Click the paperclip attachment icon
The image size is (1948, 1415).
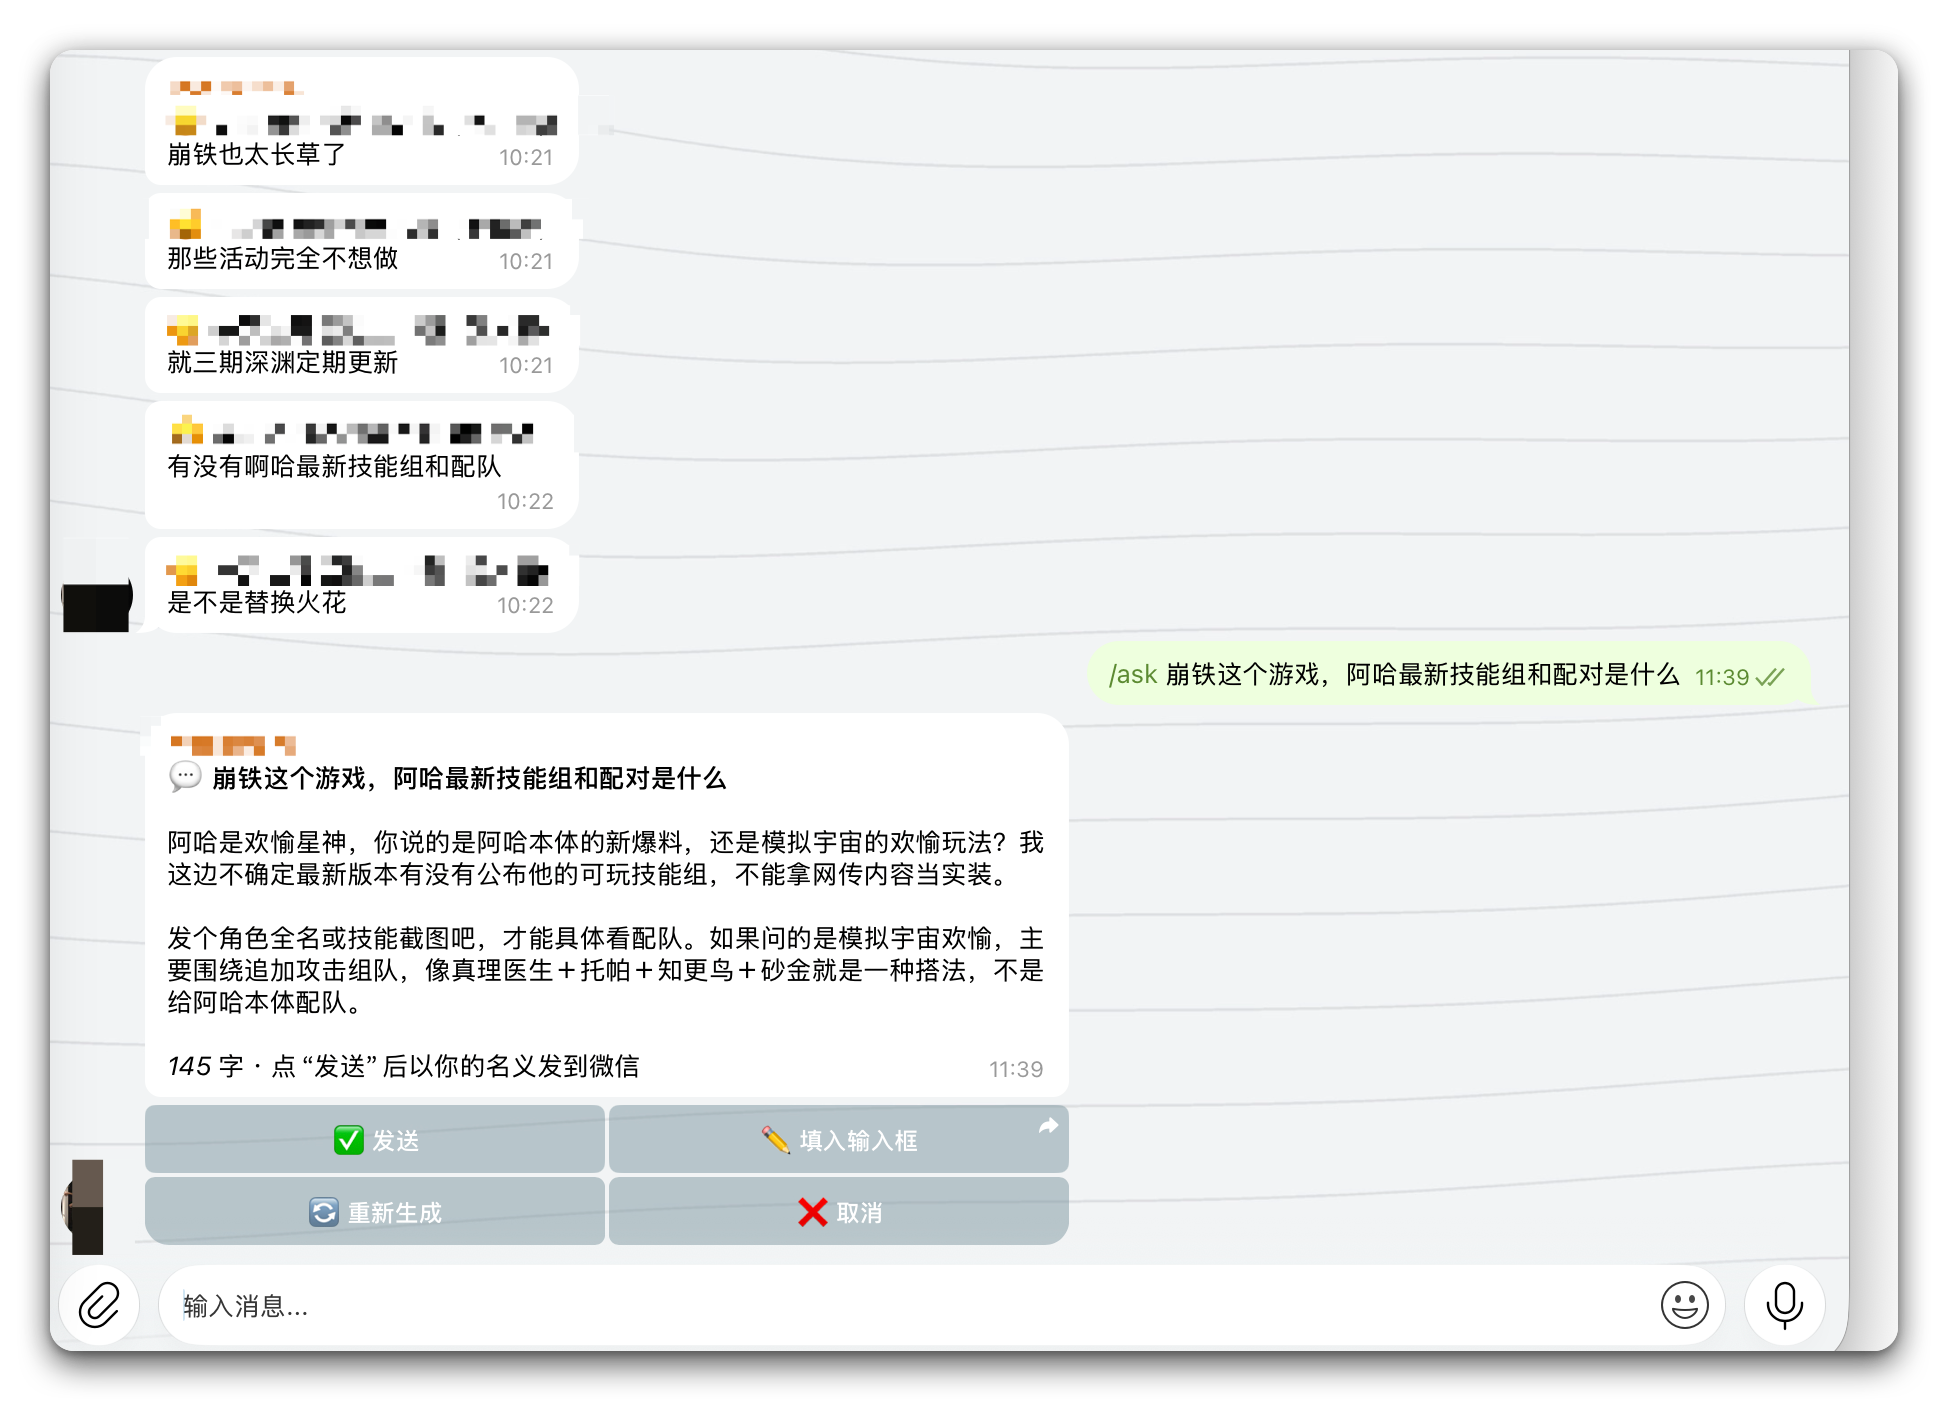[x=99, y=1305]
